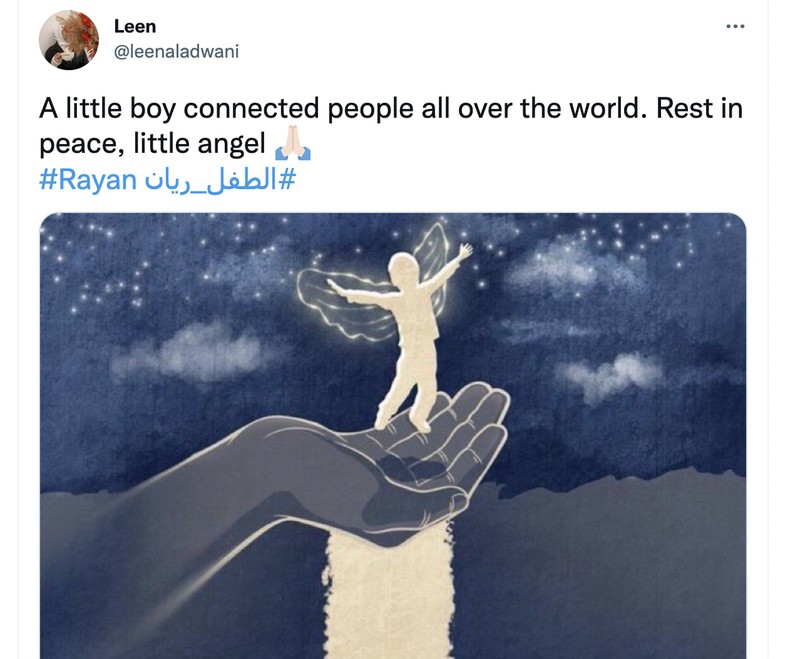Open the @leenaladwani handle link
This screenshot has width=800, height=659.
176,52
